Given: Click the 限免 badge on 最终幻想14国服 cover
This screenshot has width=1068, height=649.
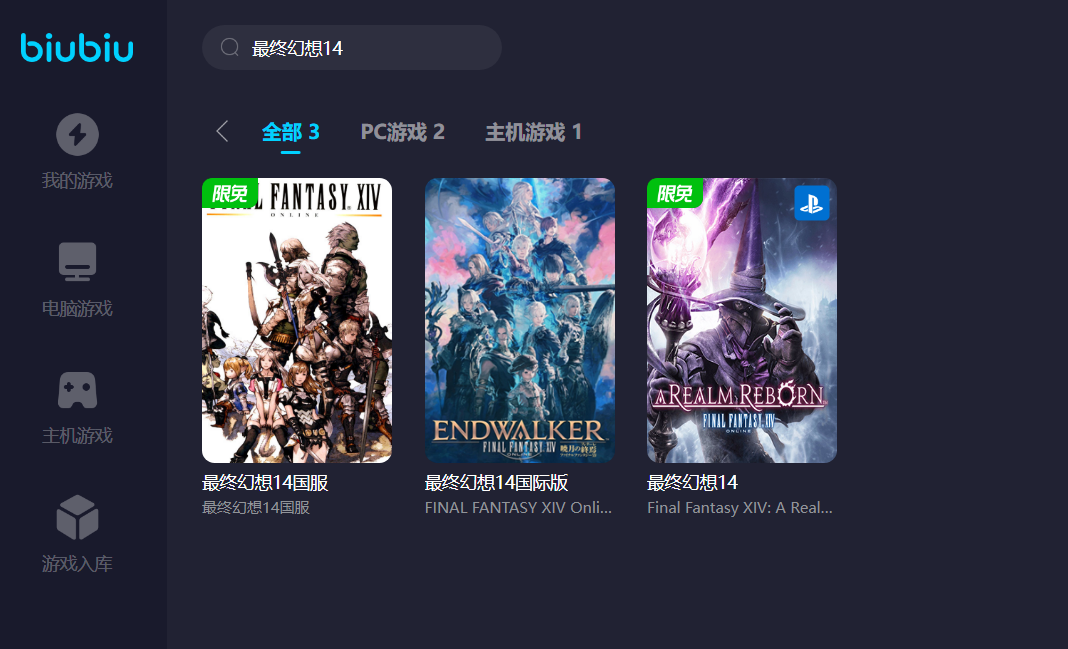Looking at the screenshot, I should pos(230,193).
